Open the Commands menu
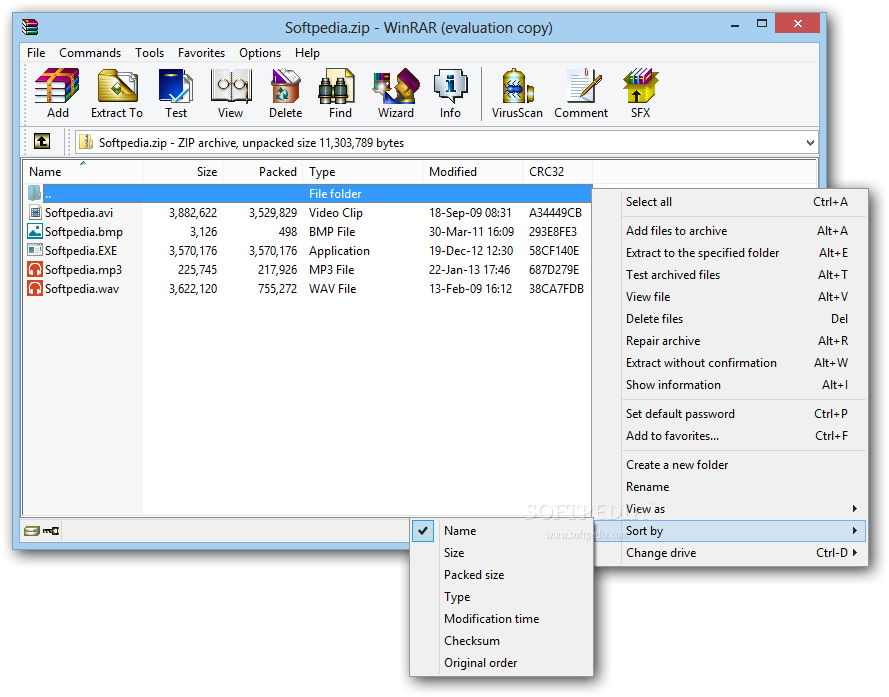The image size is (889, 697). pos(89,53)
